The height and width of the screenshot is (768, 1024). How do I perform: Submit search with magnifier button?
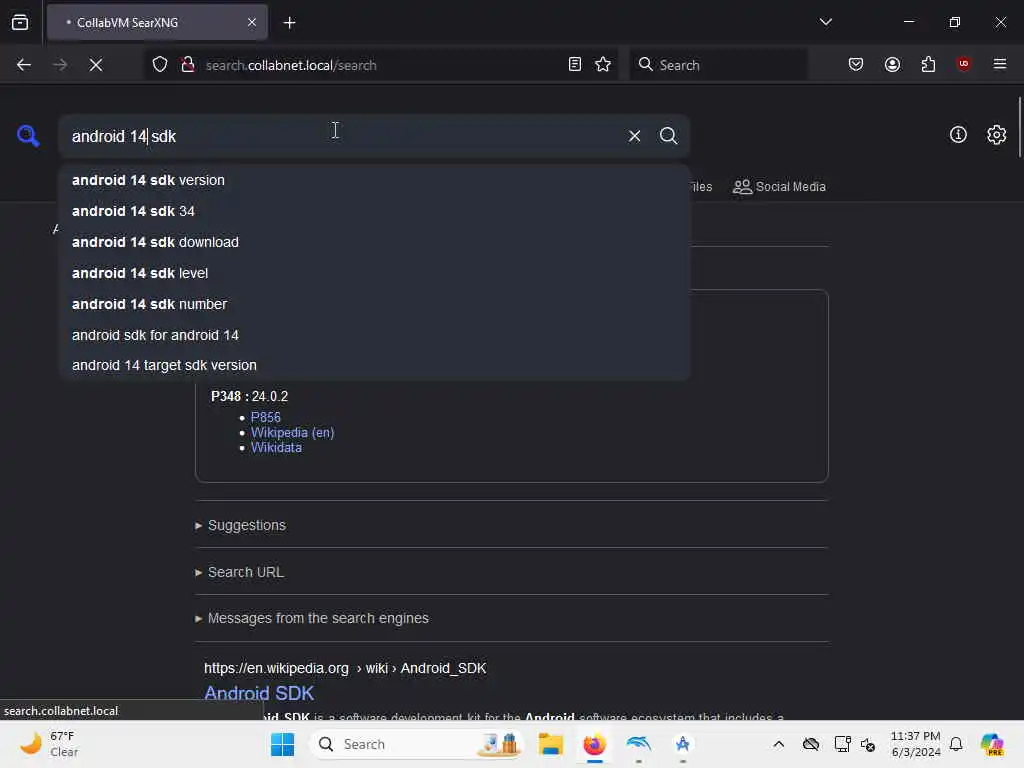(668, 136)
